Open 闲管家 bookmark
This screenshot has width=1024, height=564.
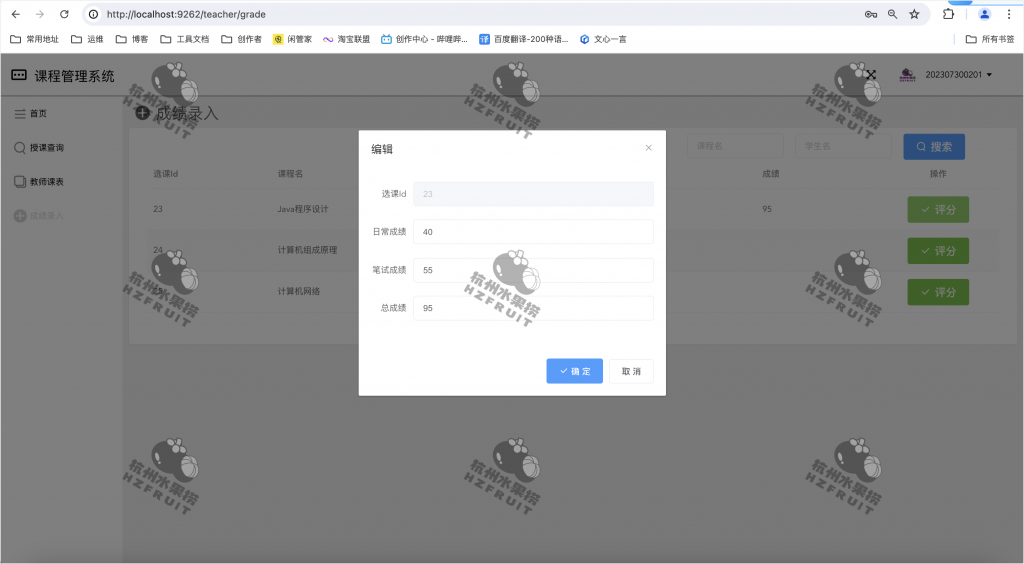coord(292,39)
